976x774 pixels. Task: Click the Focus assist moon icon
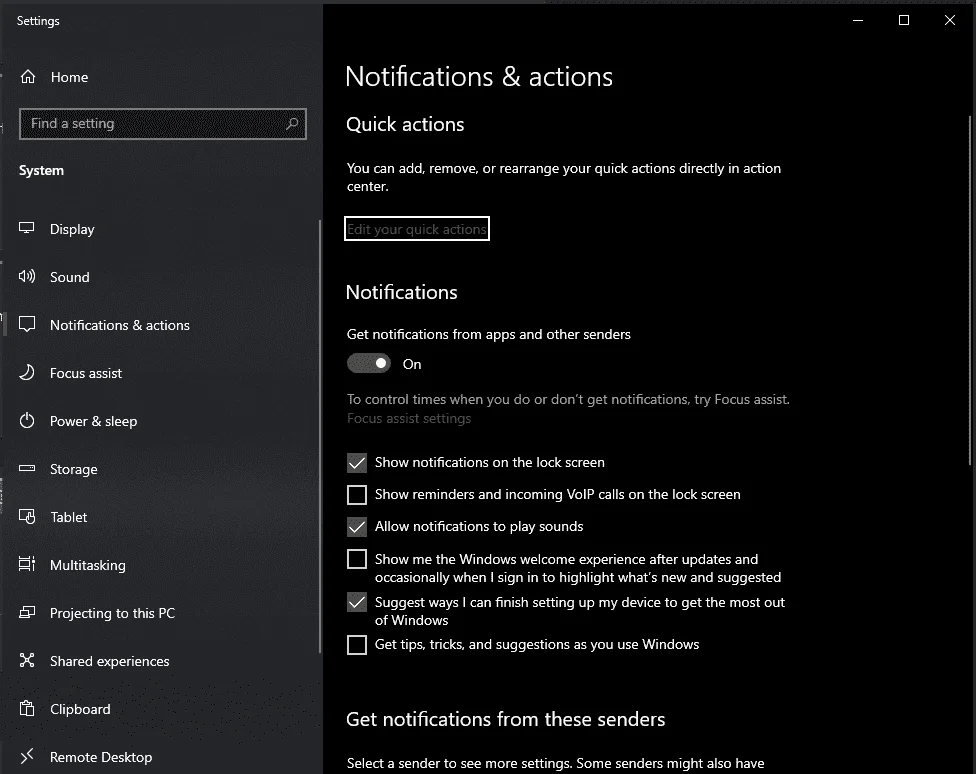coord(27,372)
